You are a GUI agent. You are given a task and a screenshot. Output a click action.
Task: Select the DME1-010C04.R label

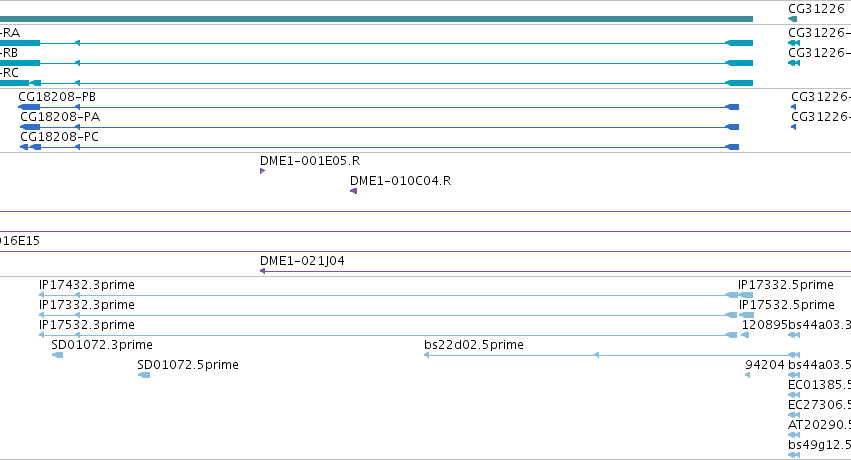pos(401,181)
